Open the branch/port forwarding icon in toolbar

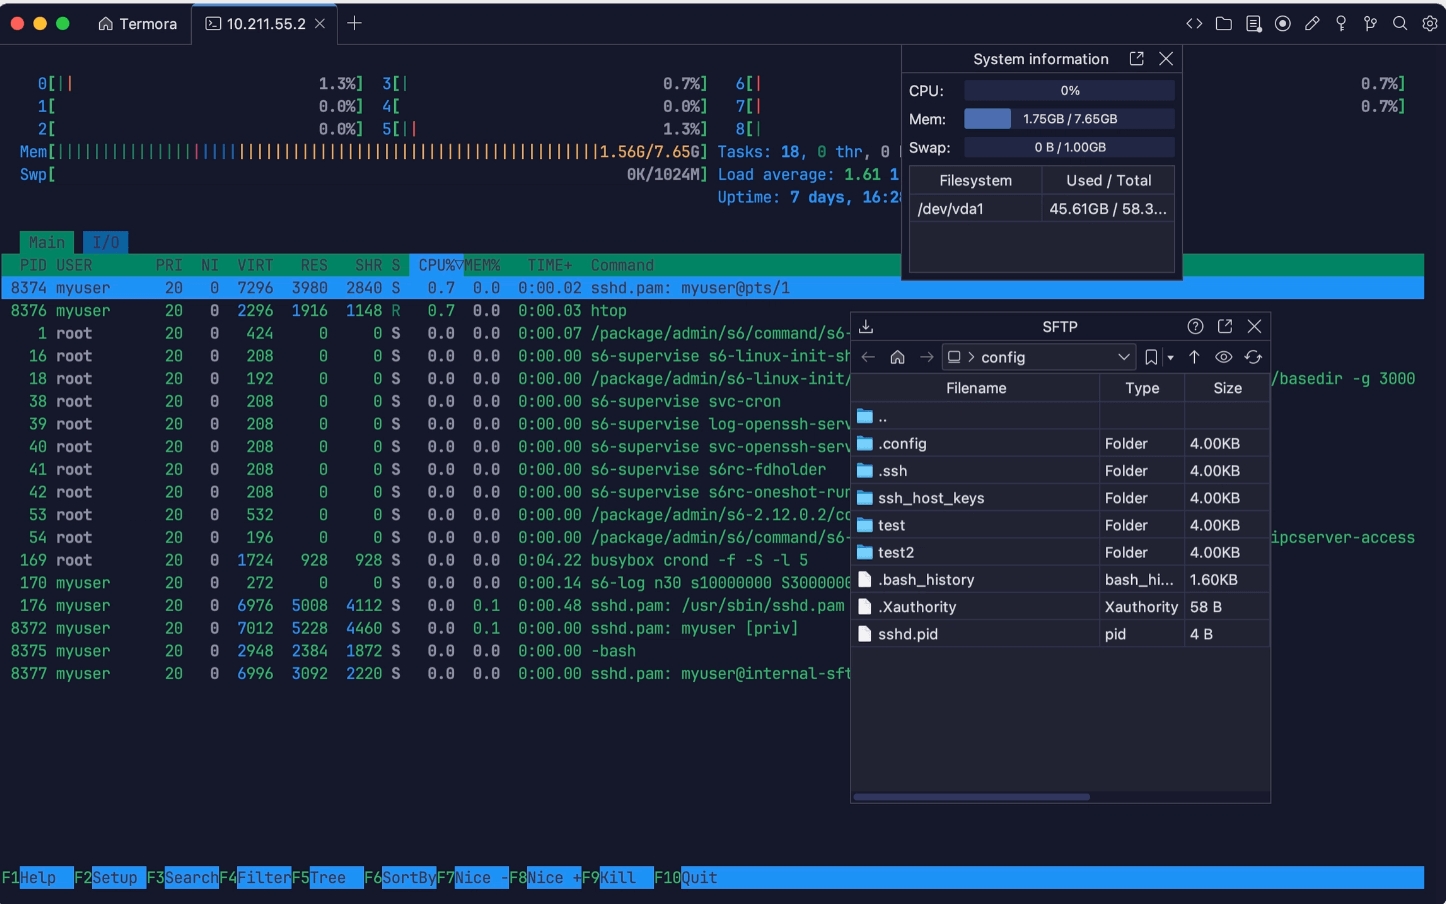coord(1371,23)
